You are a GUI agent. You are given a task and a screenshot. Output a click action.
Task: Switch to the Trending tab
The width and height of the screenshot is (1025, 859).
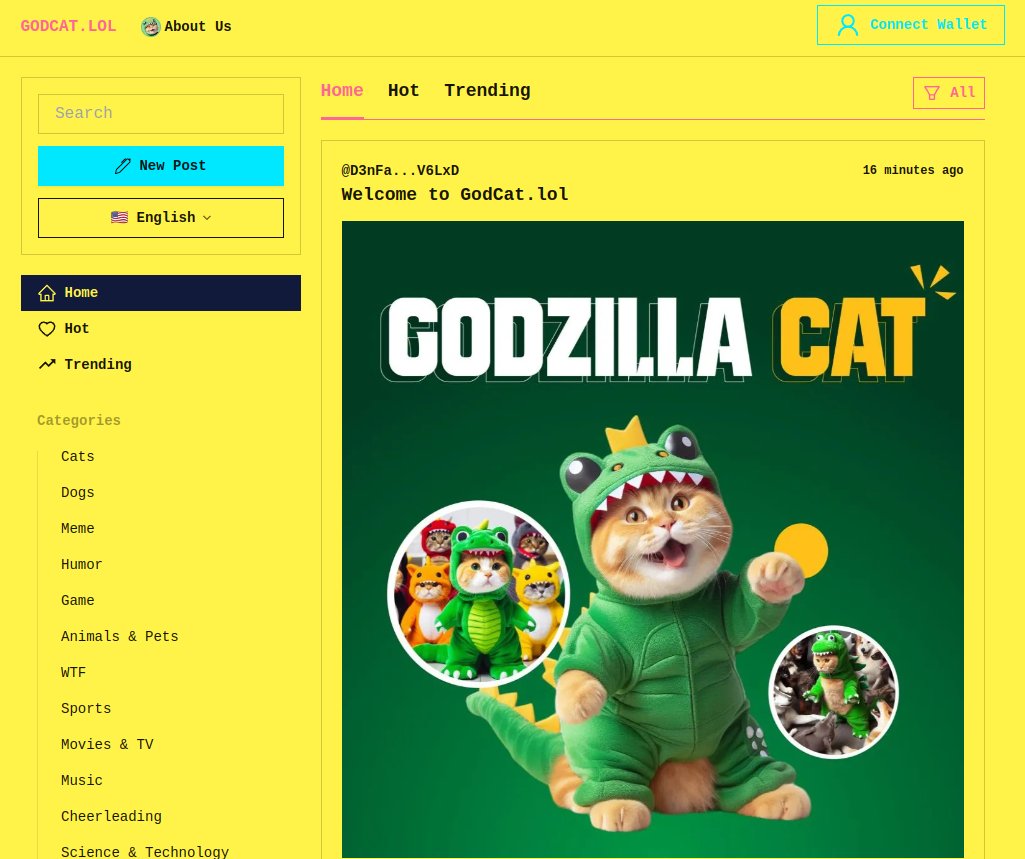point(487,91)
